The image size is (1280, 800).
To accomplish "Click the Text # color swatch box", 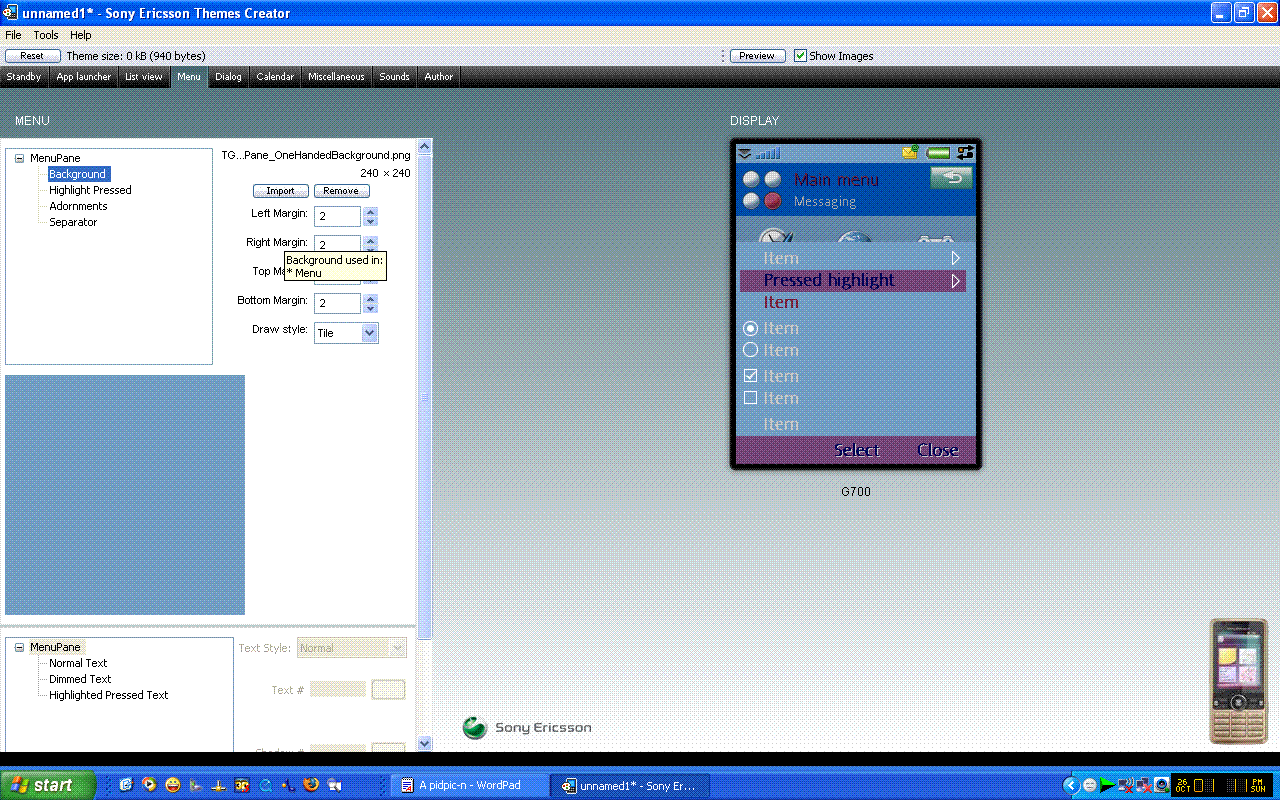I will [388, 689].
